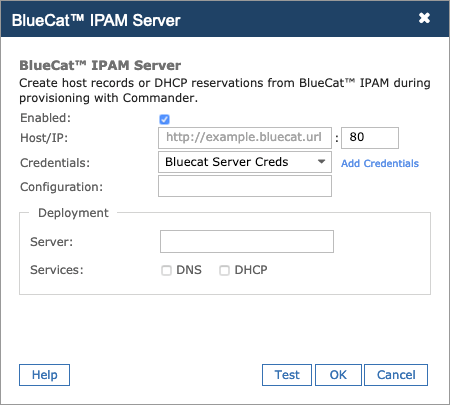The image size is (450, 405).
Task: Open Help for this dialog
Action: click(x=44, y=375)
